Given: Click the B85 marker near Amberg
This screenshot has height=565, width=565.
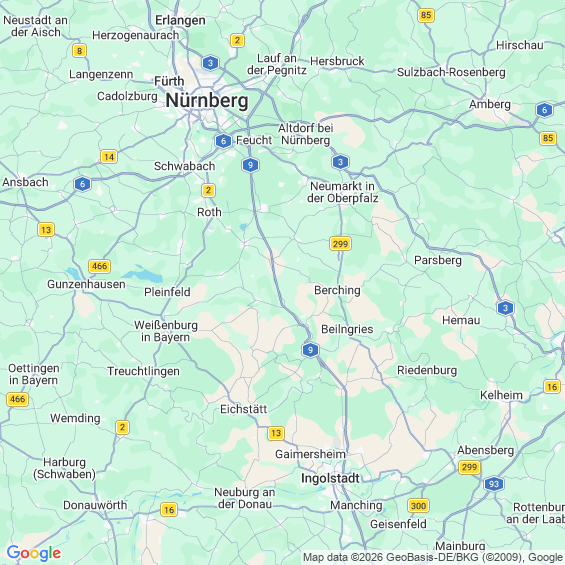Looking at the screenshot, I should pos(548,138).
